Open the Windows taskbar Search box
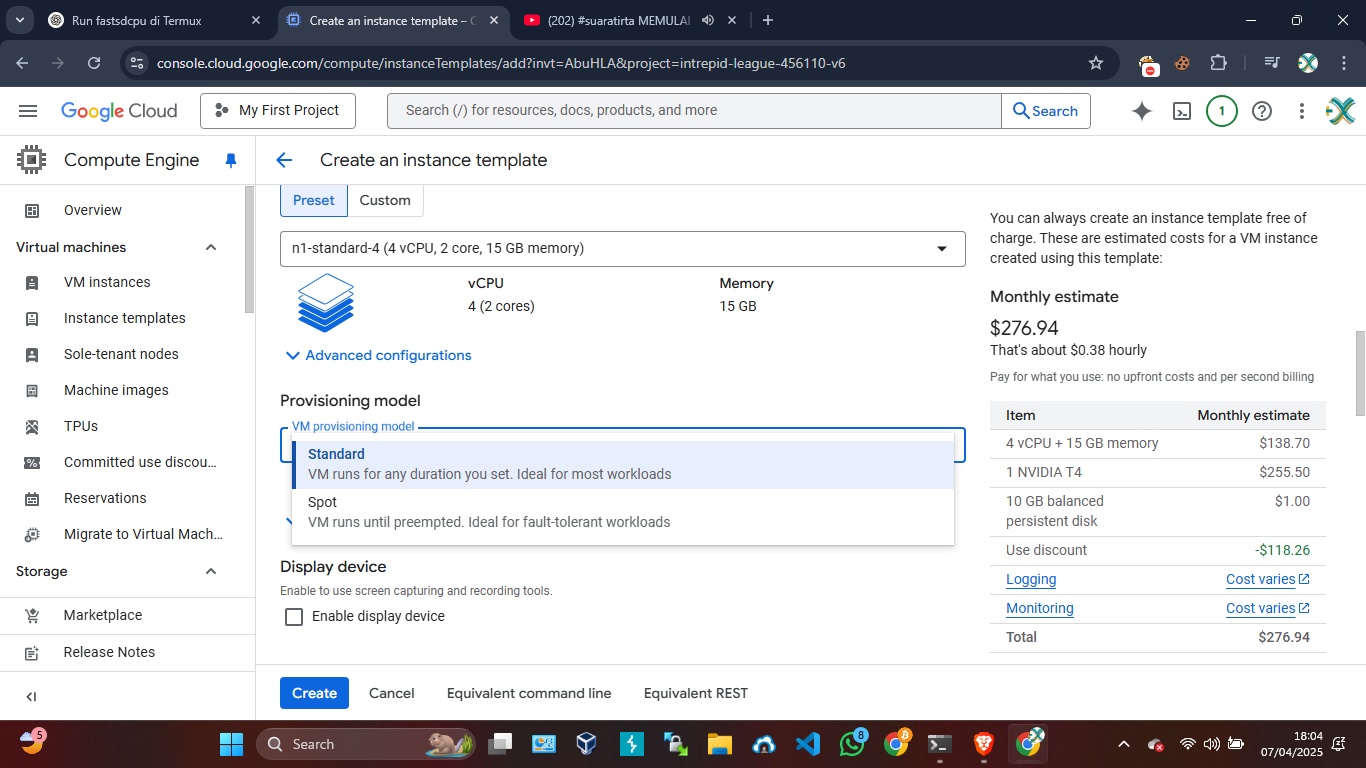Screen dimensions: 1366x768 [x=368, y=744]
